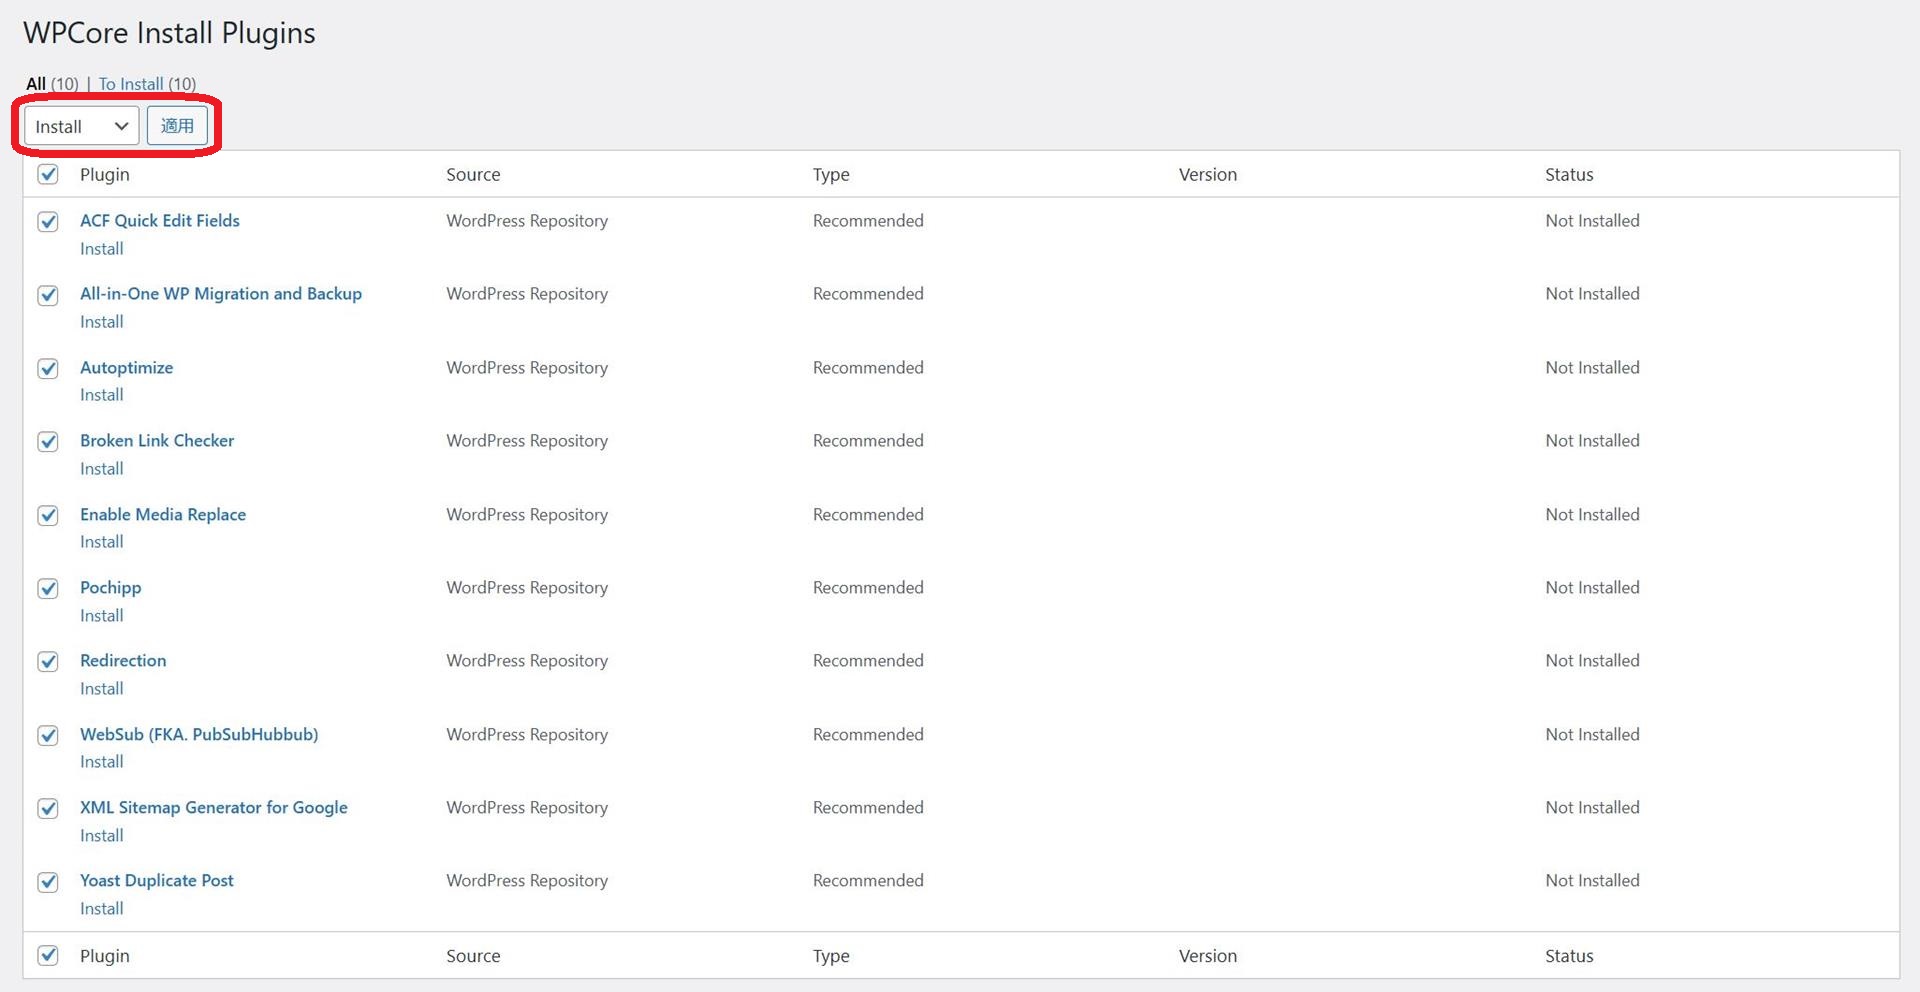Uncheck XML Sitemap Generator for Google checkbox
Viewport: 1920px width, 992px height.
pyautogui.click(x=48, y=809)
